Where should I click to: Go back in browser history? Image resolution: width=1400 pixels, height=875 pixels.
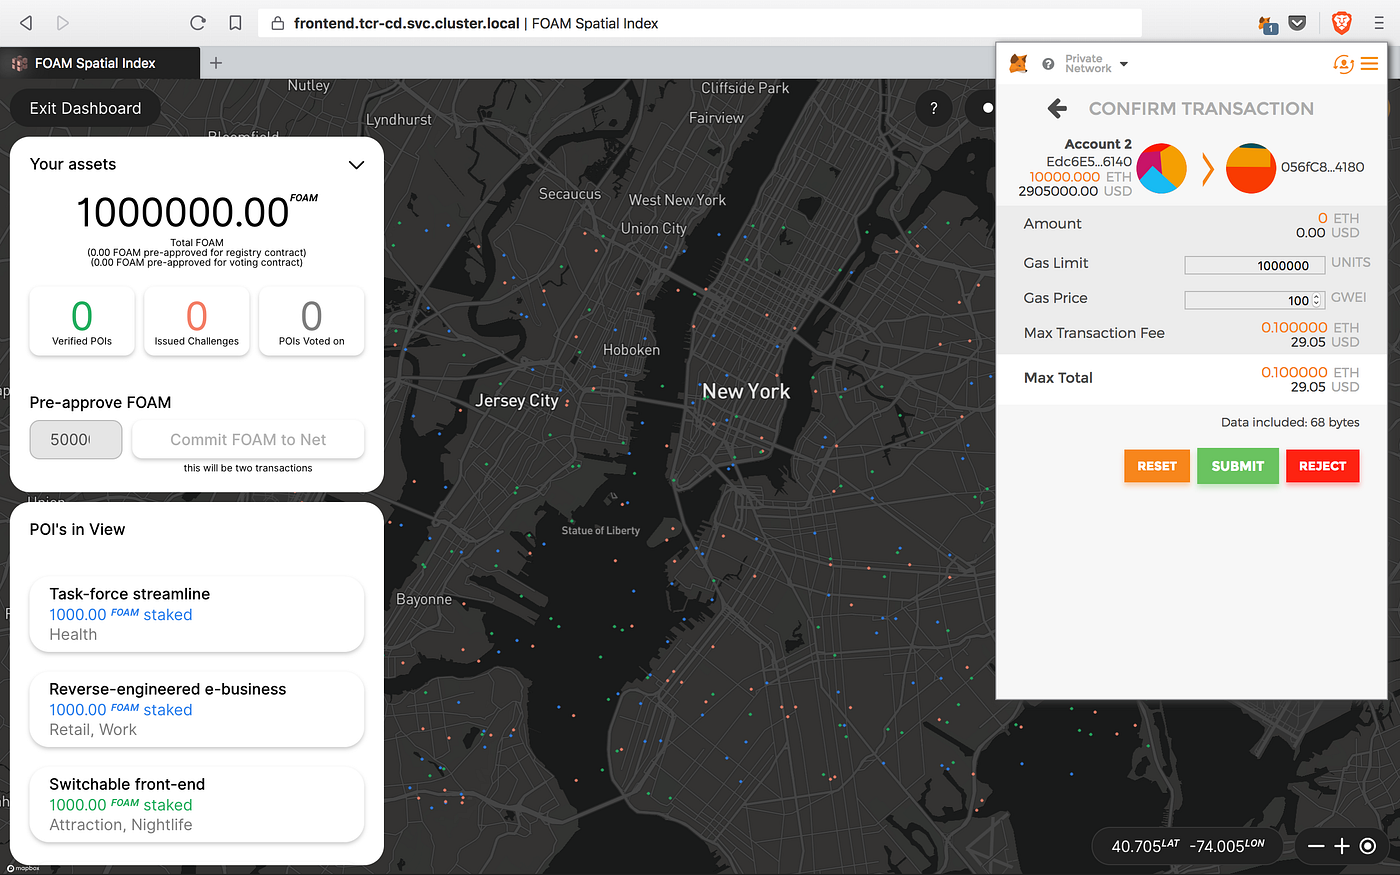point(26,22)
